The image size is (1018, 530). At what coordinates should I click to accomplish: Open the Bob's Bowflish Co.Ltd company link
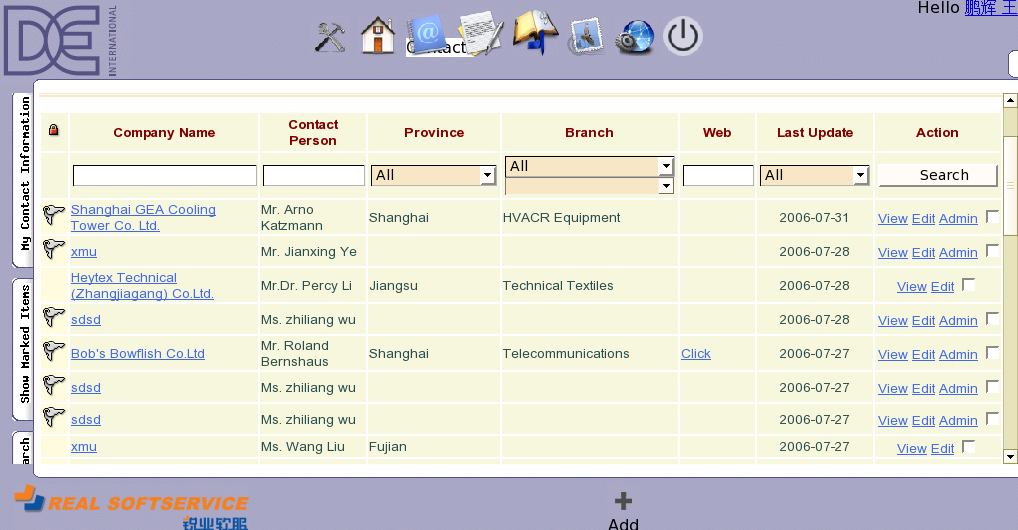[x=138, y=354]
